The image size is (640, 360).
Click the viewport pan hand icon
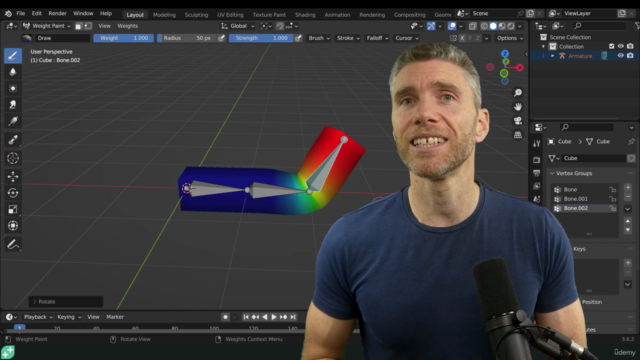(x=518, y=107)
